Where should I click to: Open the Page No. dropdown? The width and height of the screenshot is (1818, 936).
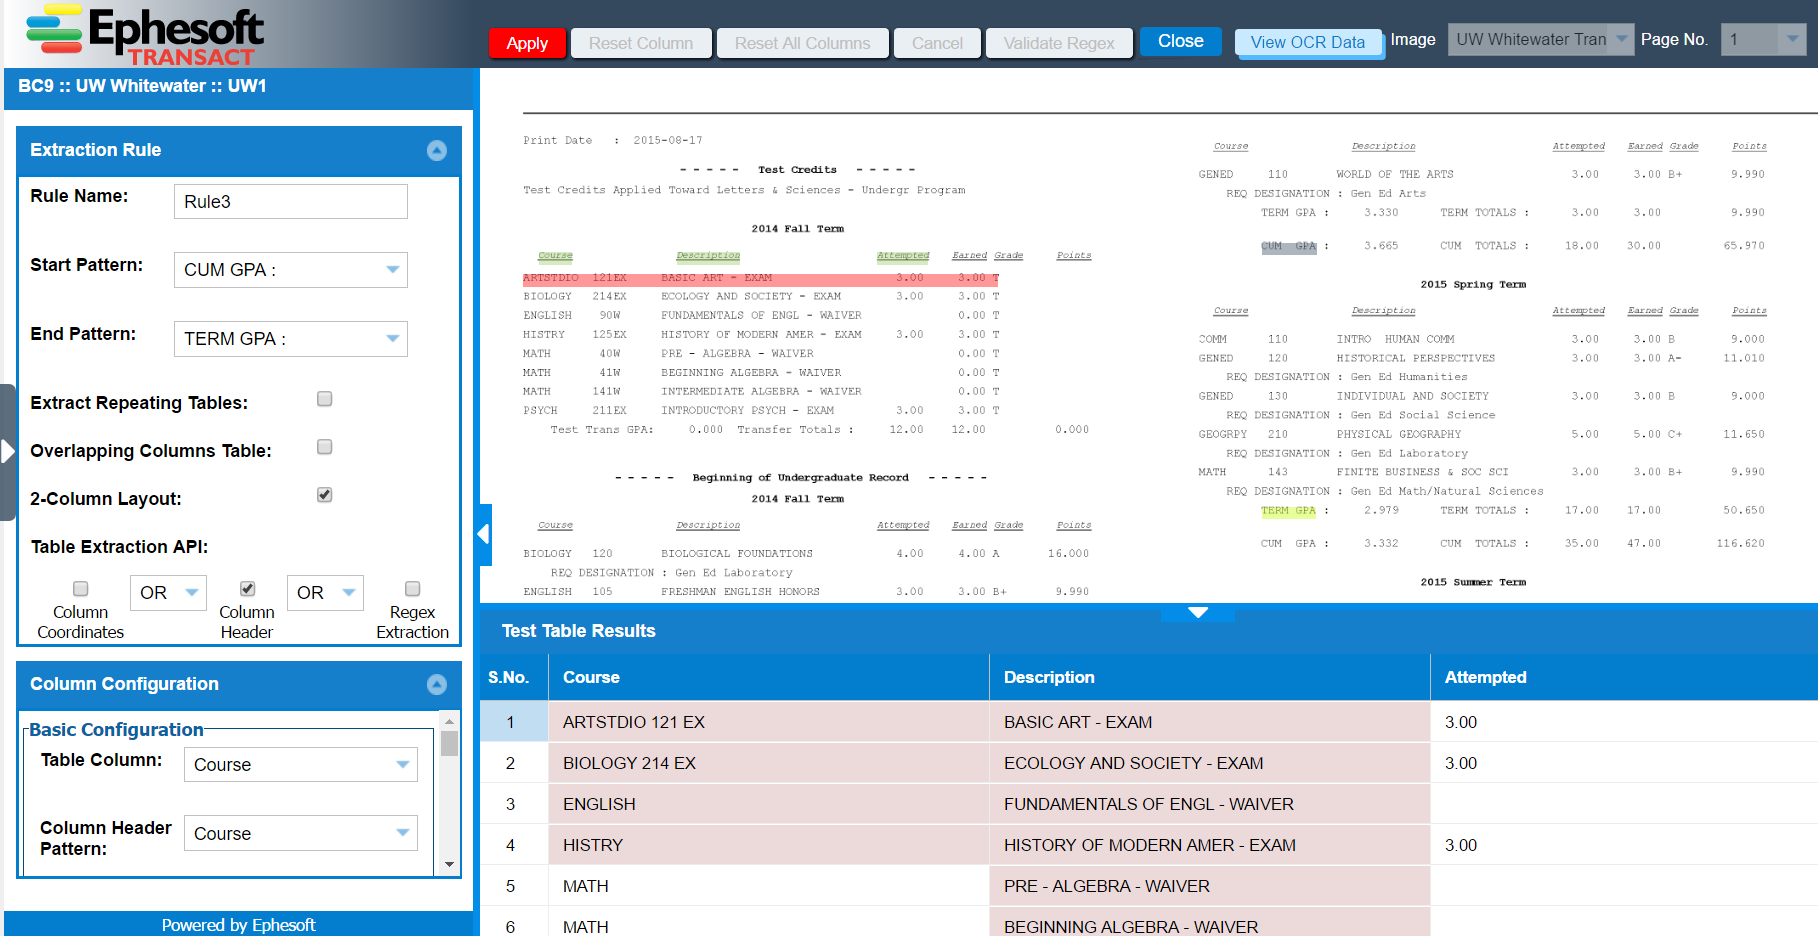(1791, 40)
